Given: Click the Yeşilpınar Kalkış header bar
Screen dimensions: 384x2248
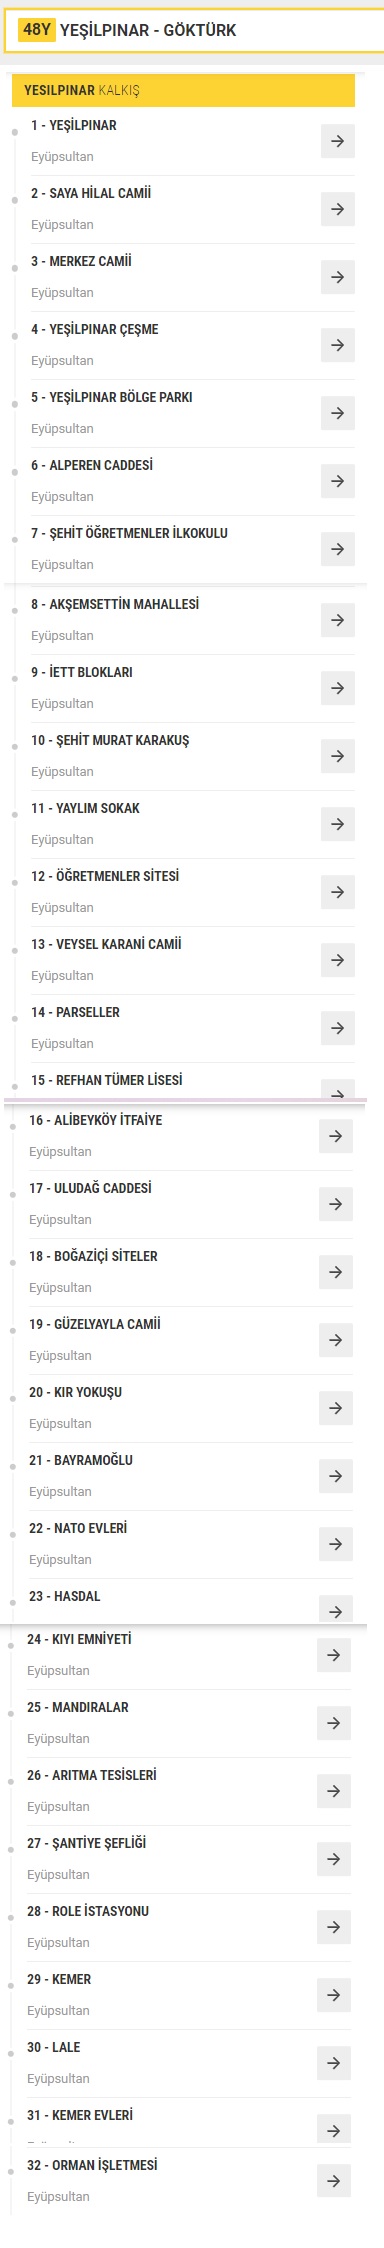Looking at the screenshot, I should pyautogui.click(x=183, y=90).
